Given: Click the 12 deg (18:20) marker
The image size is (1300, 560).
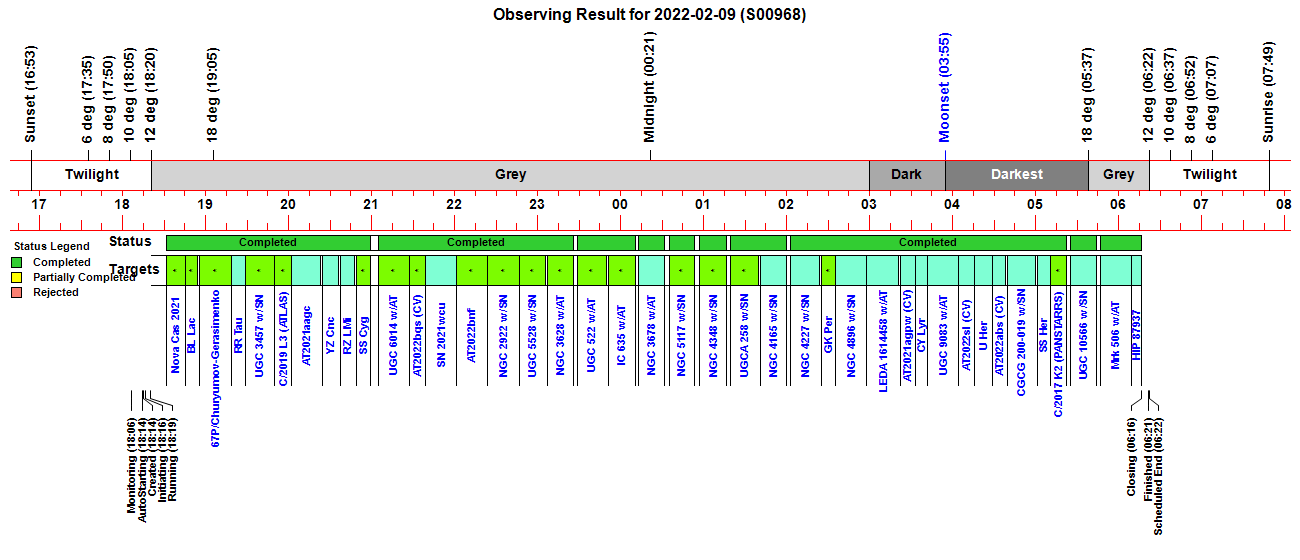Looking at the screenshot, I should point(150,94).
